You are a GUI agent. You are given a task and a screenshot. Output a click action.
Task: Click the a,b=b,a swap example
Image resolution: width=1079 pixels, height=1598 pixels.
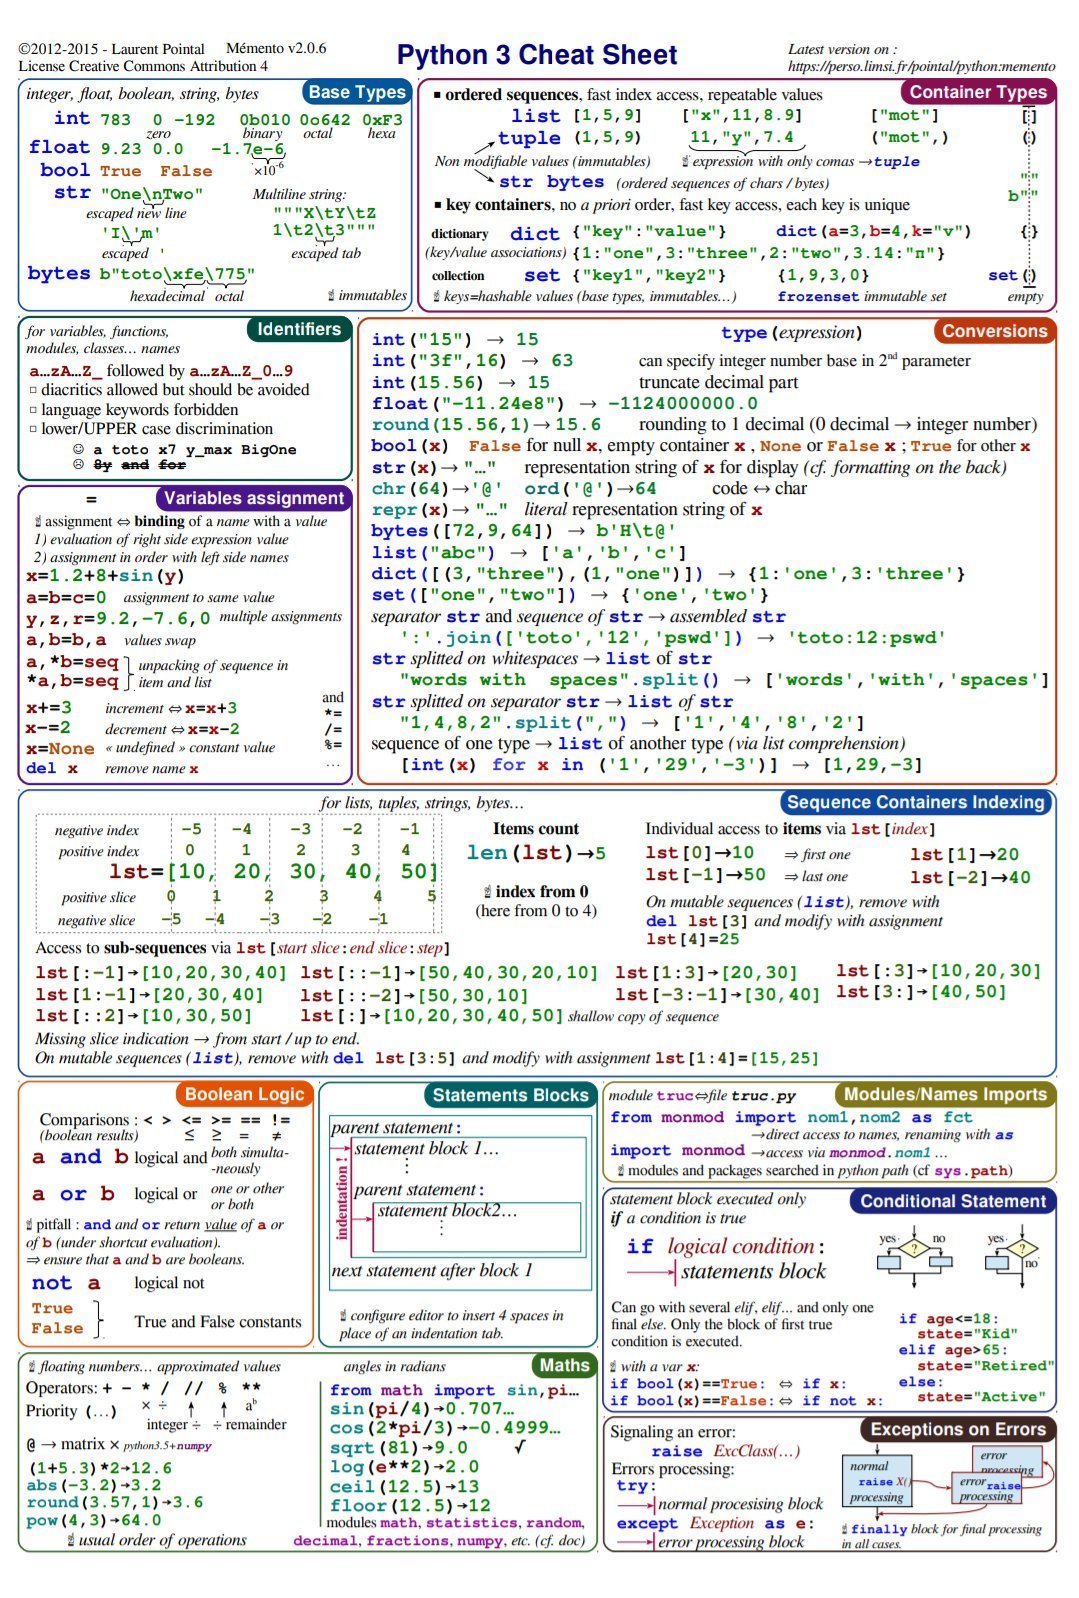tap(66, 640)
